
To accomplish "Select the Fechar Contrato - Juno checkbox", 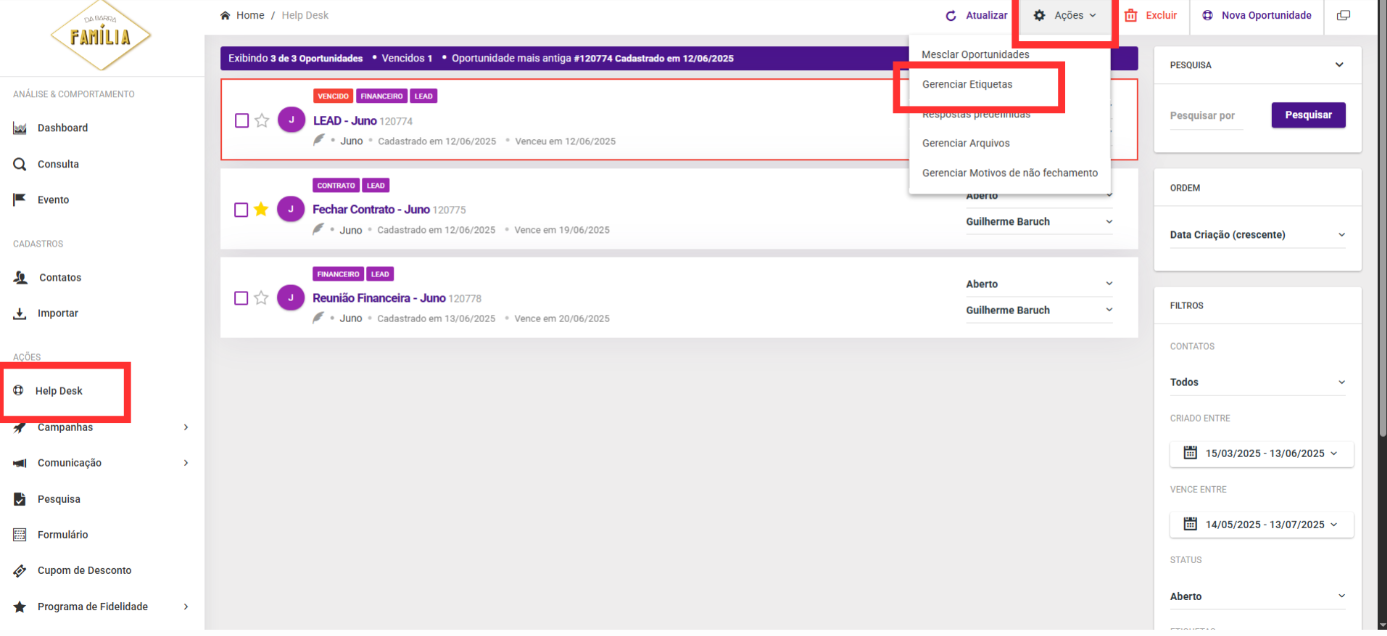I will [241, 210].
